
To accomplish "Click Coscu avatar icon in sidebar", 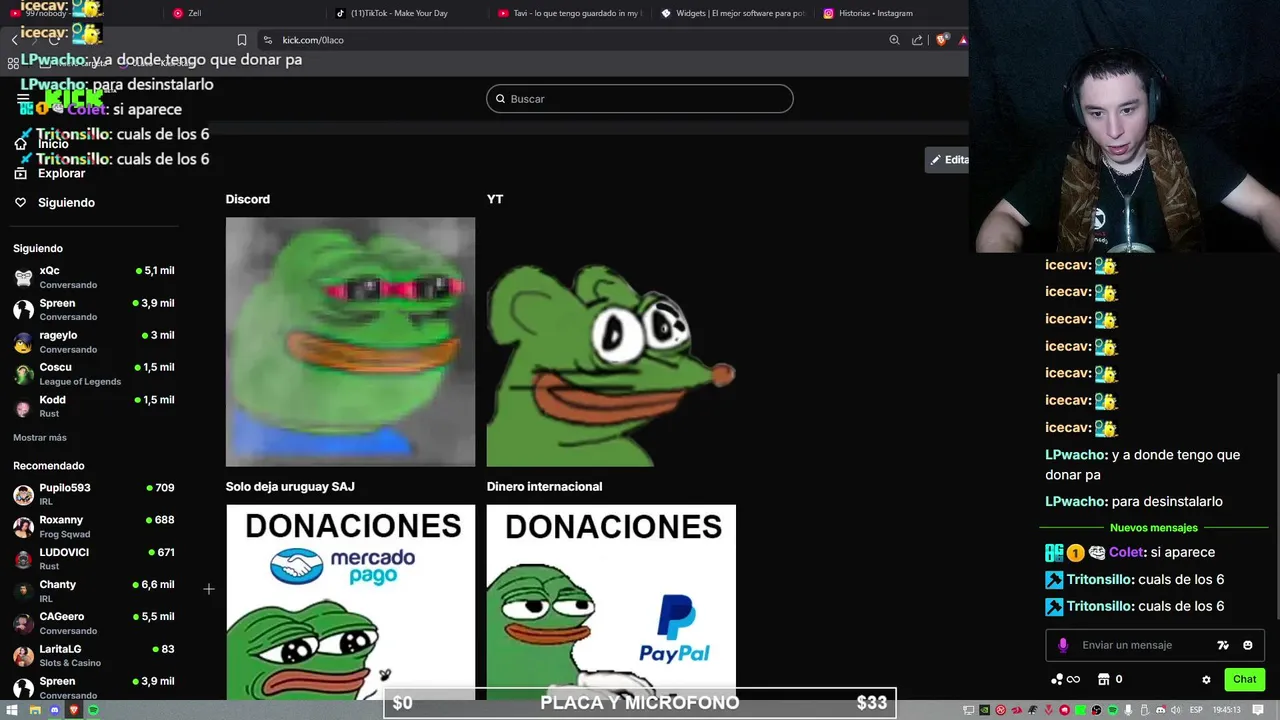I will coord(23,374).
